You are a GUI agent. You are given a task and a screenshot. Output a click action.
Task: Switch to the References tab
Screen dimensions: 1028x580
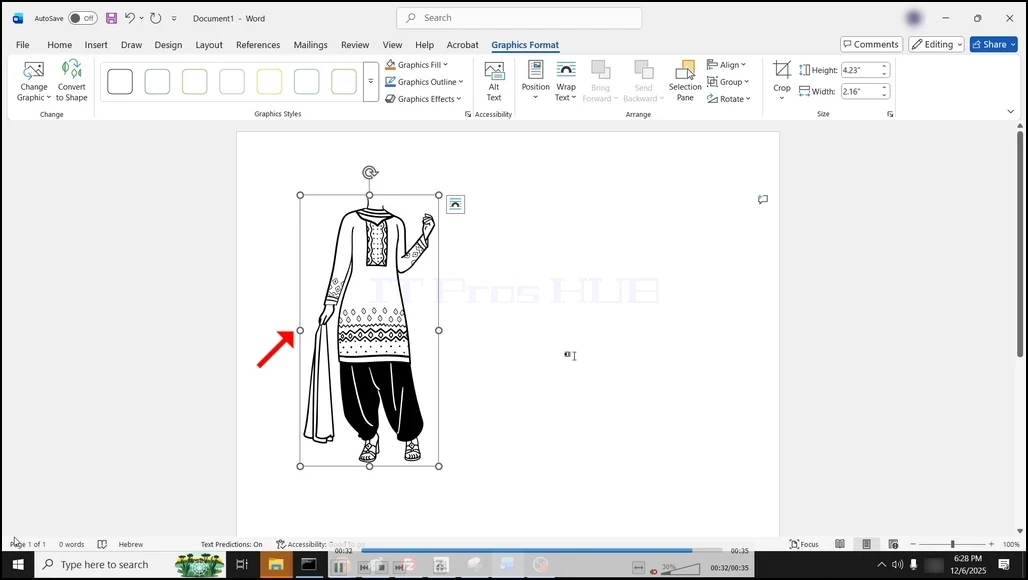pos(258,45)
